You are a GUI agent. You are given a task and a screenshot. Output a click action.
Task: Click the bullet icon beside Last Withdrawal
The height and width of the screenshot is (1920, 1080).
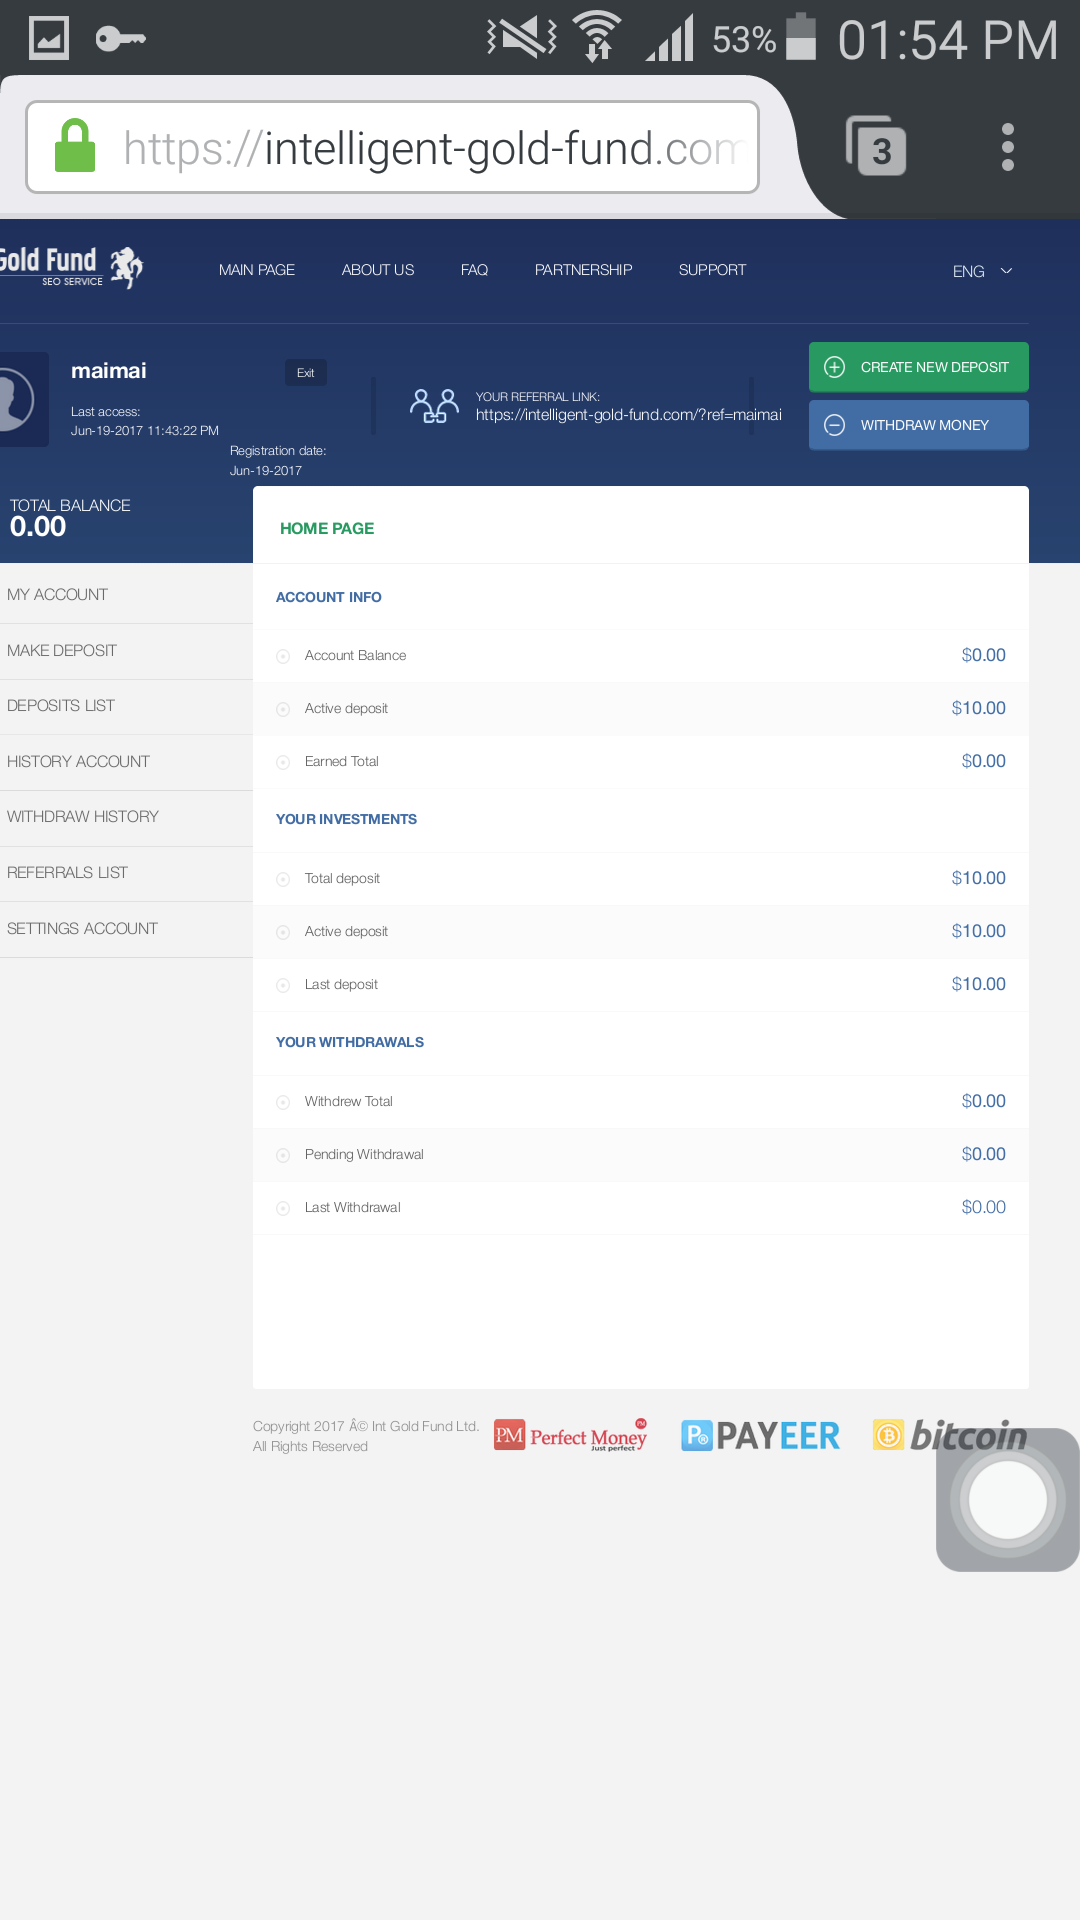tap(283, 1208)
